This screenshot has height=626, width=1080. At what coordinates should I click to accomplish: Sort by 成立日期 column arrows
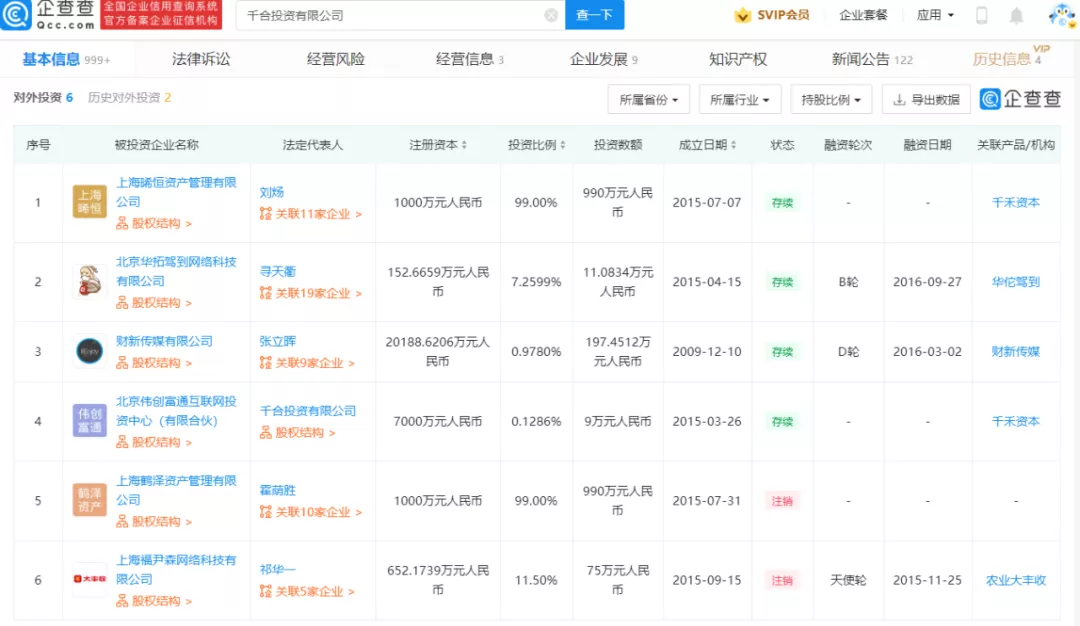(x=733, y=145)
